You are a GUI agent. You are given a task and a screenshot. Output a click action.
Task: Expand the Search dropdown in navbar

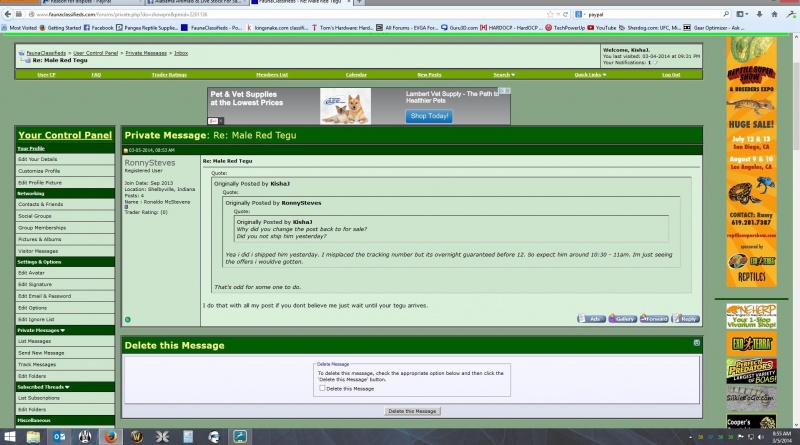click(x=504, y=75)
